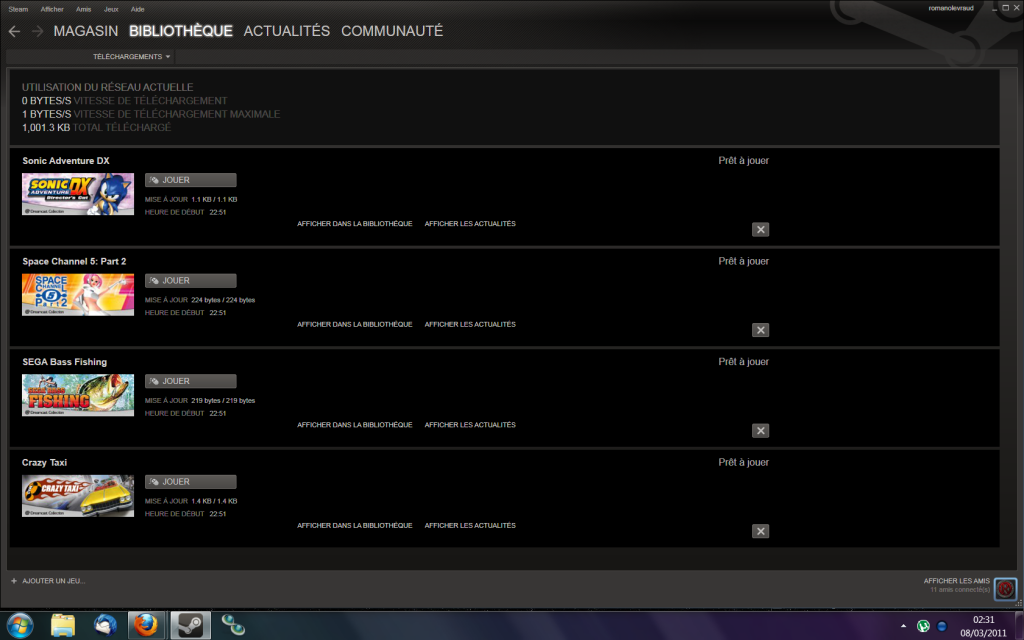Click the Space Channel 5: Part 2 title
Image resolution: width=1024 pixels, height=640 pixels.
coord(74,261)
